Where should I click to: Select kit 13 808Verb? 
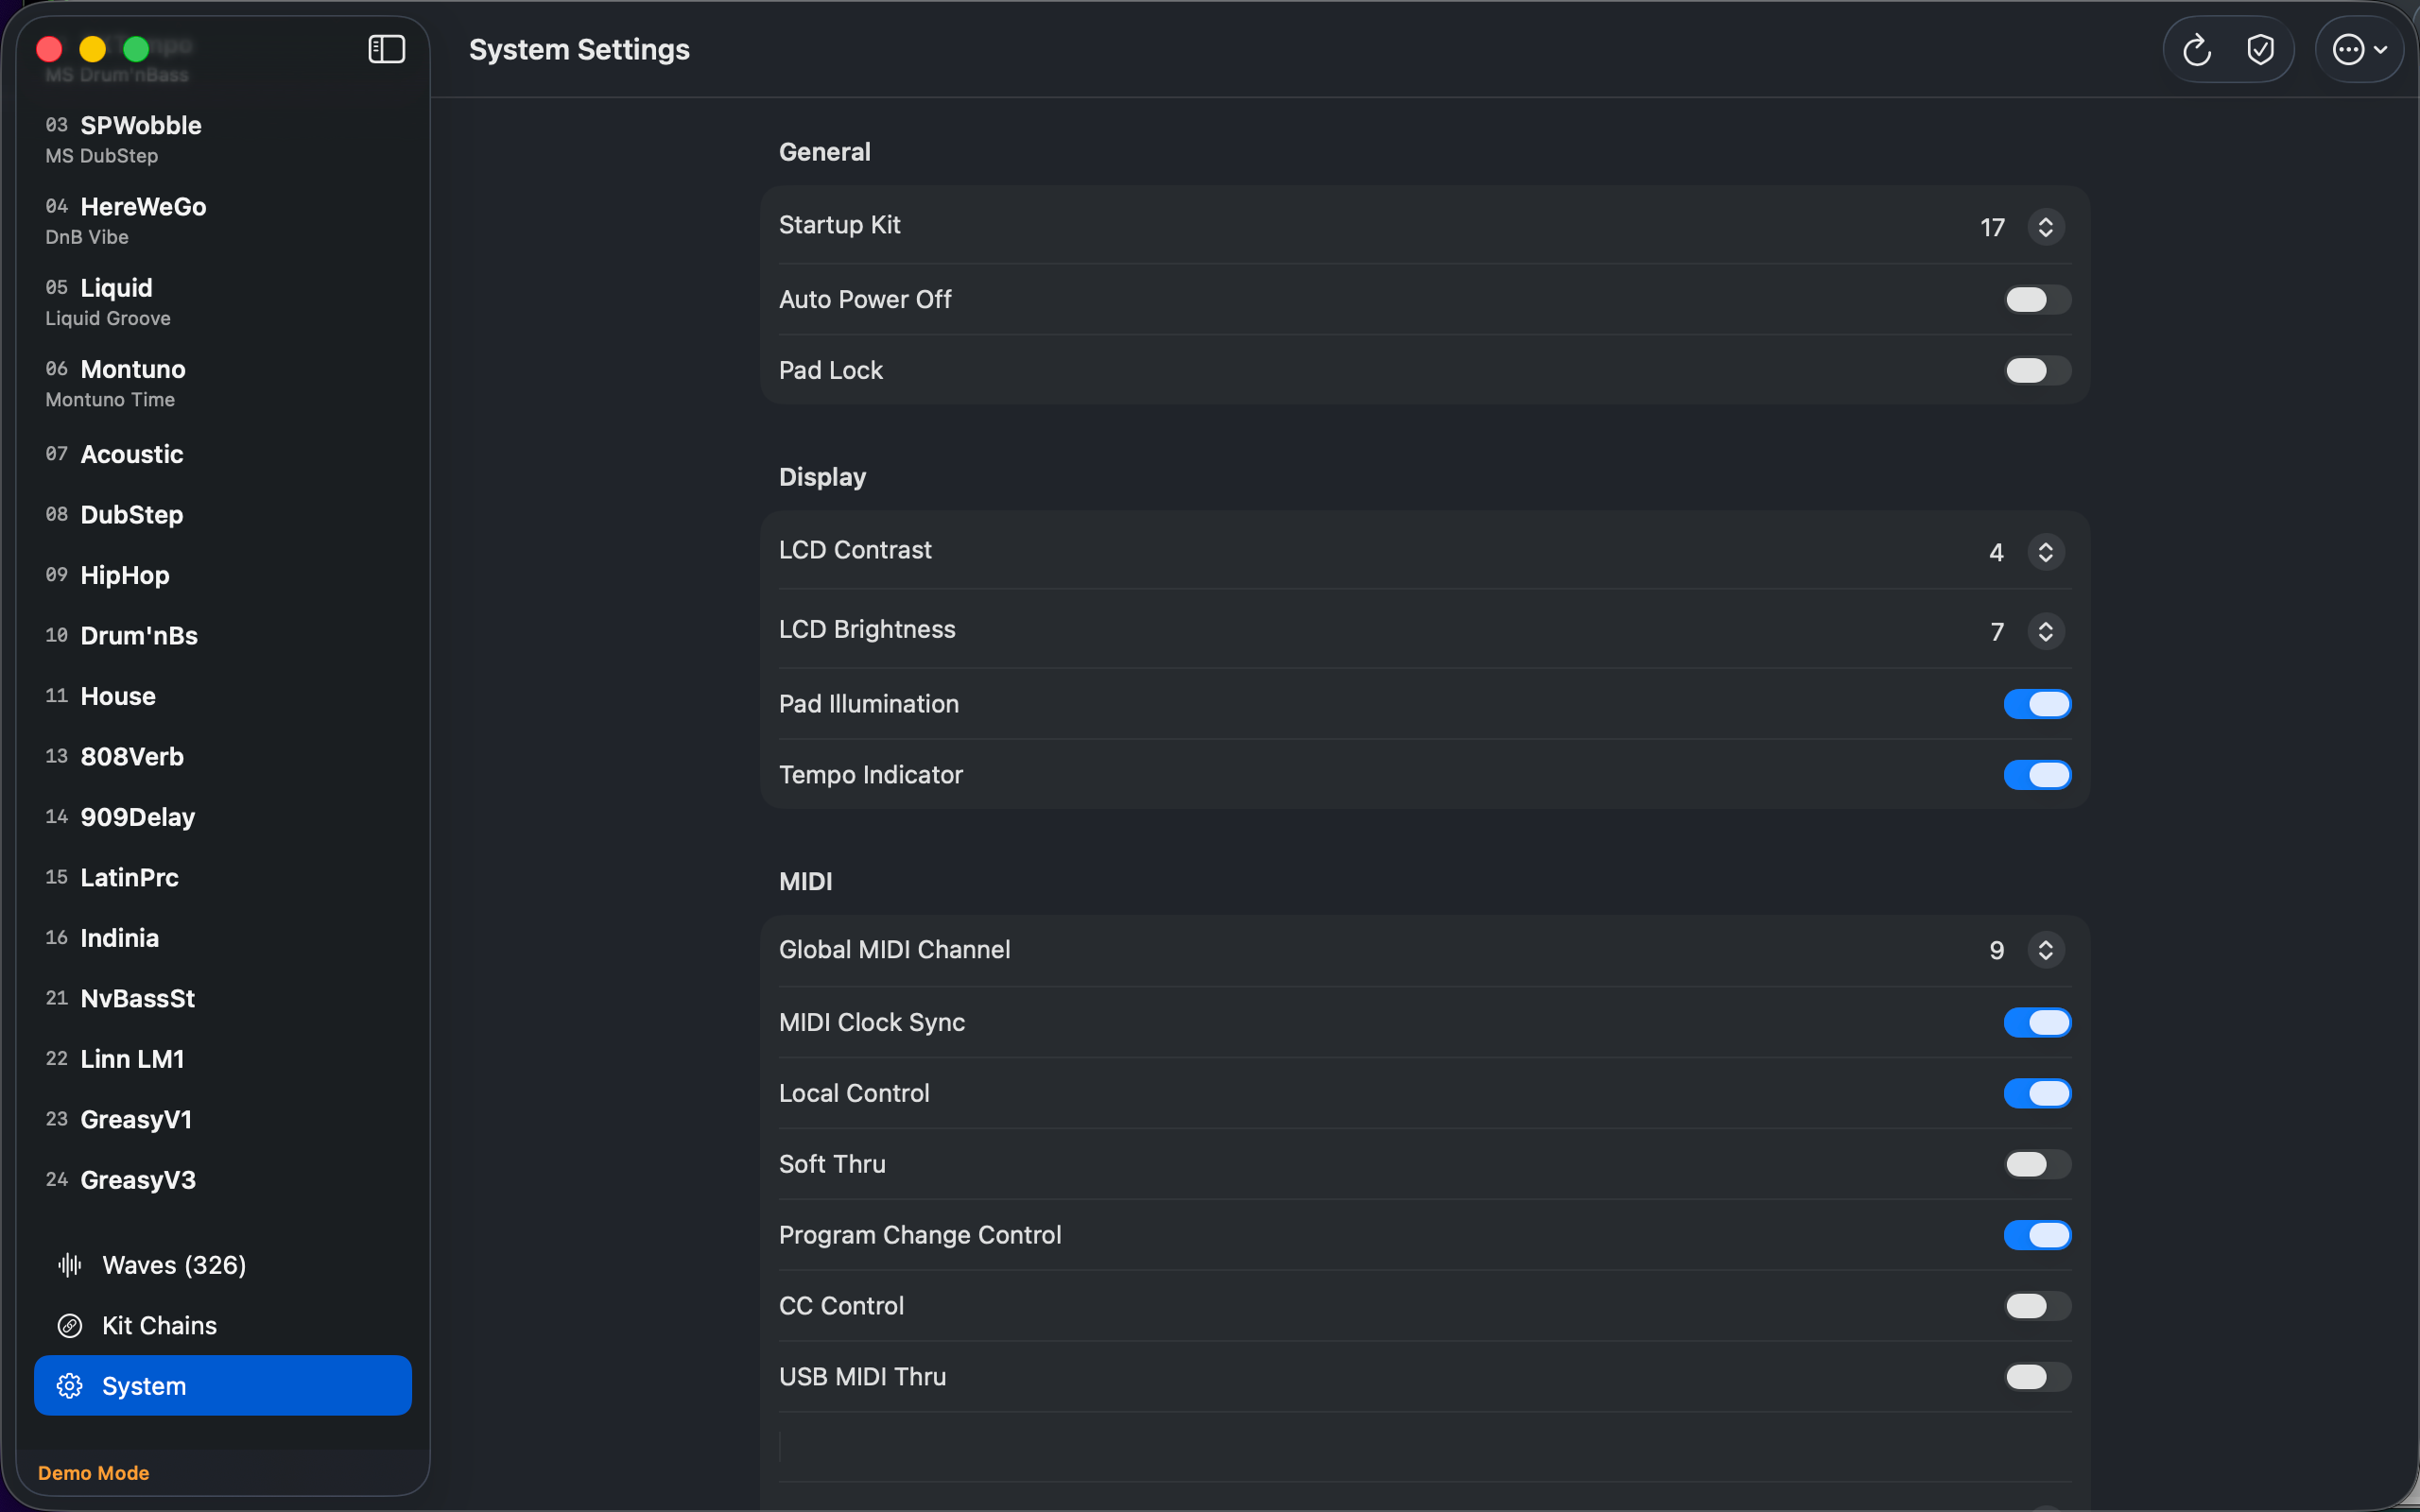point(222,757)
